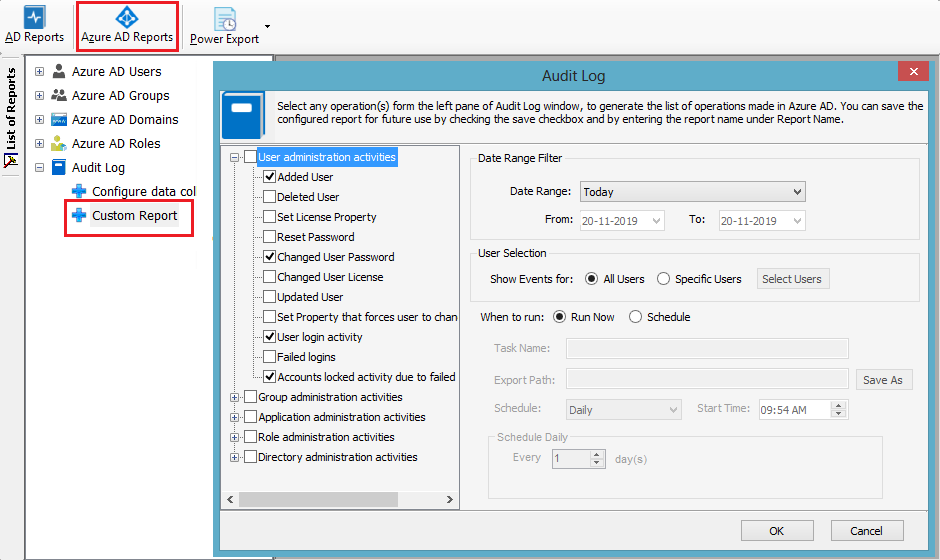Select the Azure AD Groups icon
The height and width of the screenshot is (560, 940).
59,95
